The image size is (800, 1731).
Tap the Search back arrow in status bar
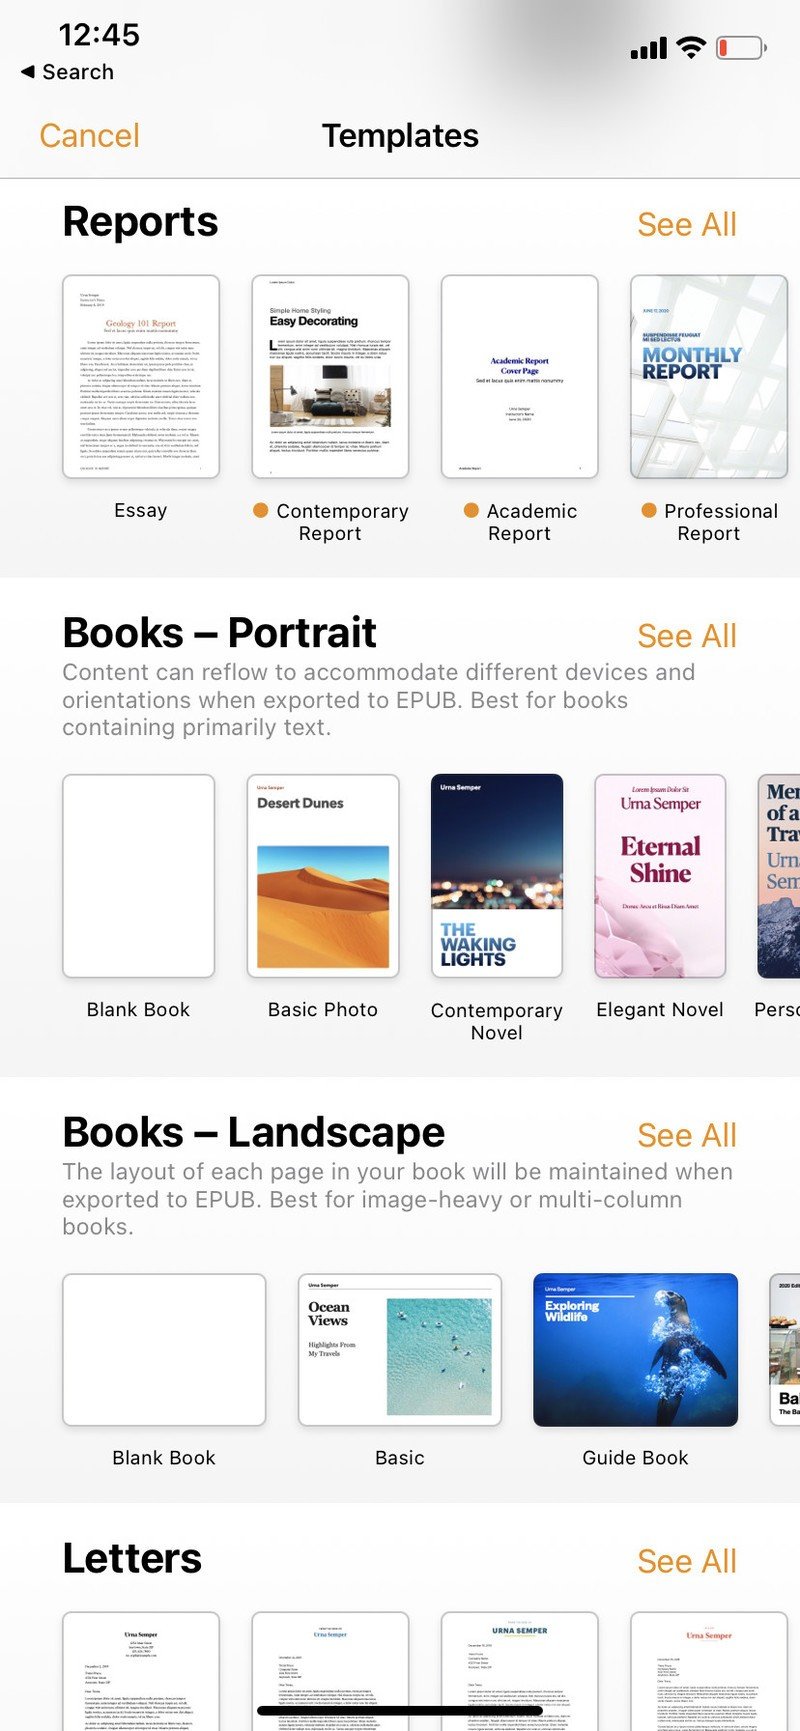coord(66,72)
